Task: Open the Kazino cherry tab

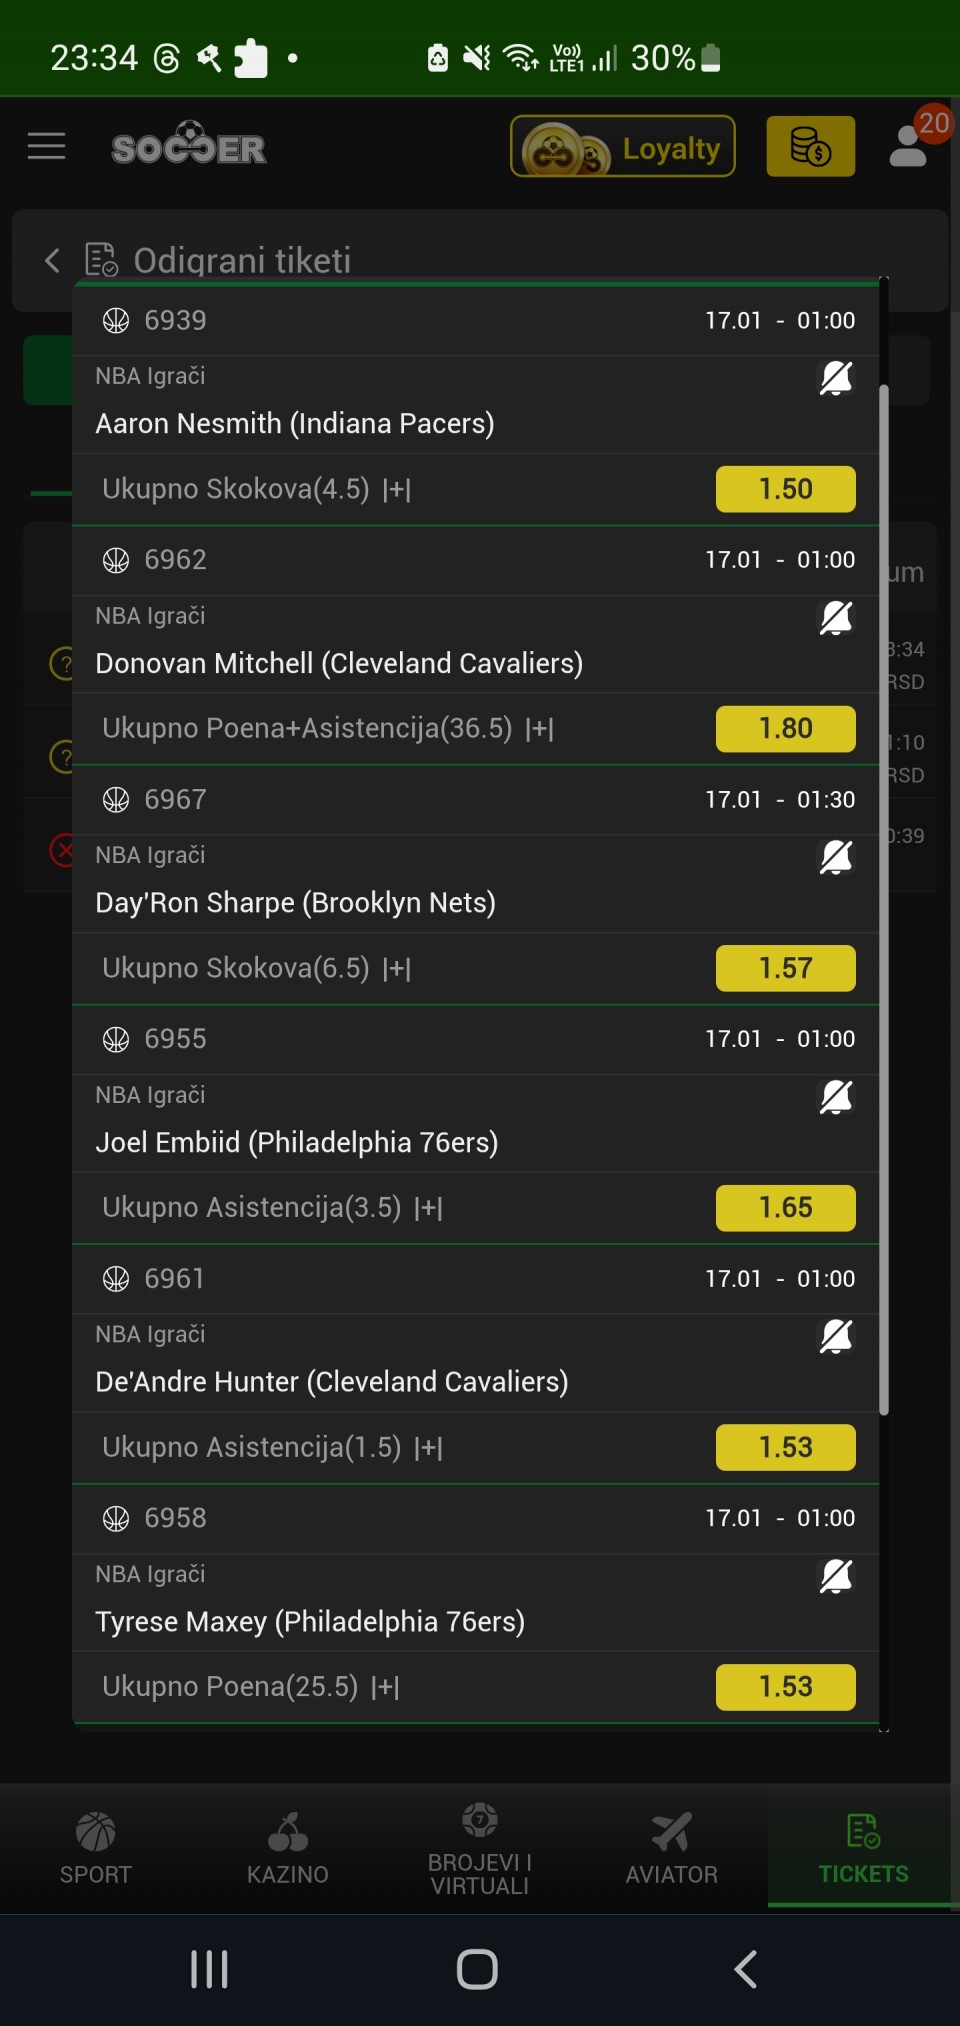Action: pos(288,1848)
